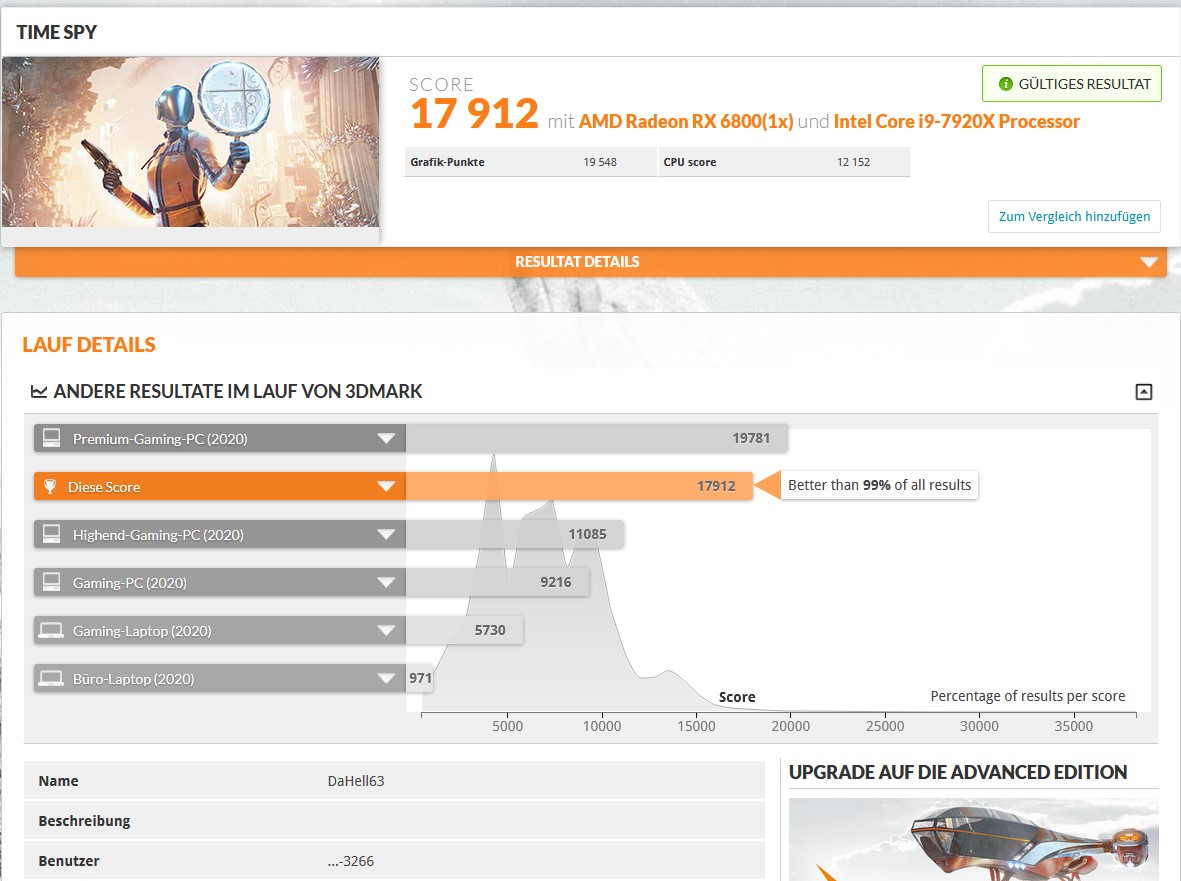Image resolution: width=1181 pixels, height=881 pixels.
Task: Click the Percentage of results per score label
Action: [1027, 696]
